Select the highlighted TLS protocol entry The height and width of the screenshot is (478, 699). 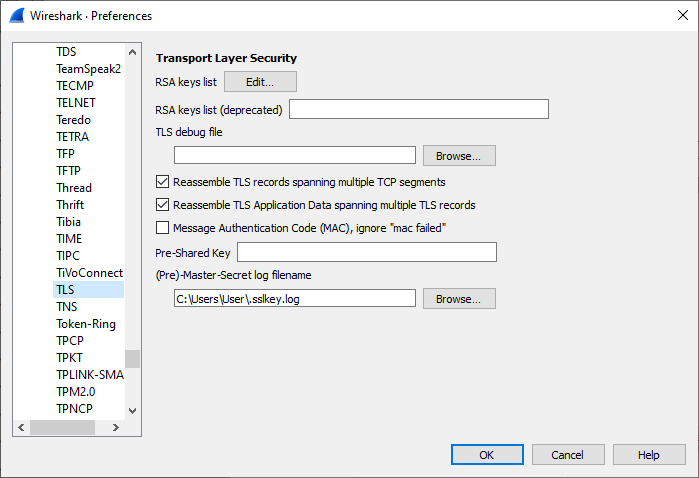[88, 289]
